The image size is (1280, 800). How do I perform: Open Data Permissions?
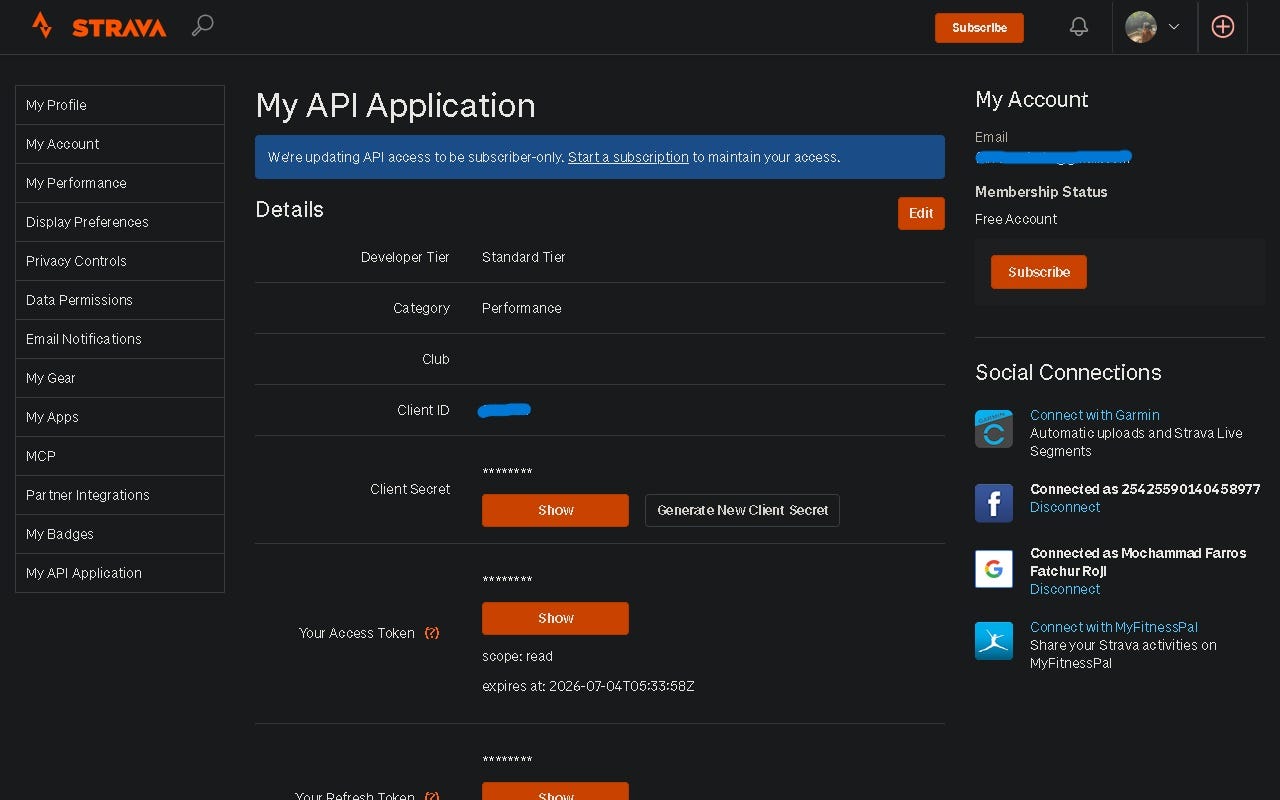click(120, 300)
